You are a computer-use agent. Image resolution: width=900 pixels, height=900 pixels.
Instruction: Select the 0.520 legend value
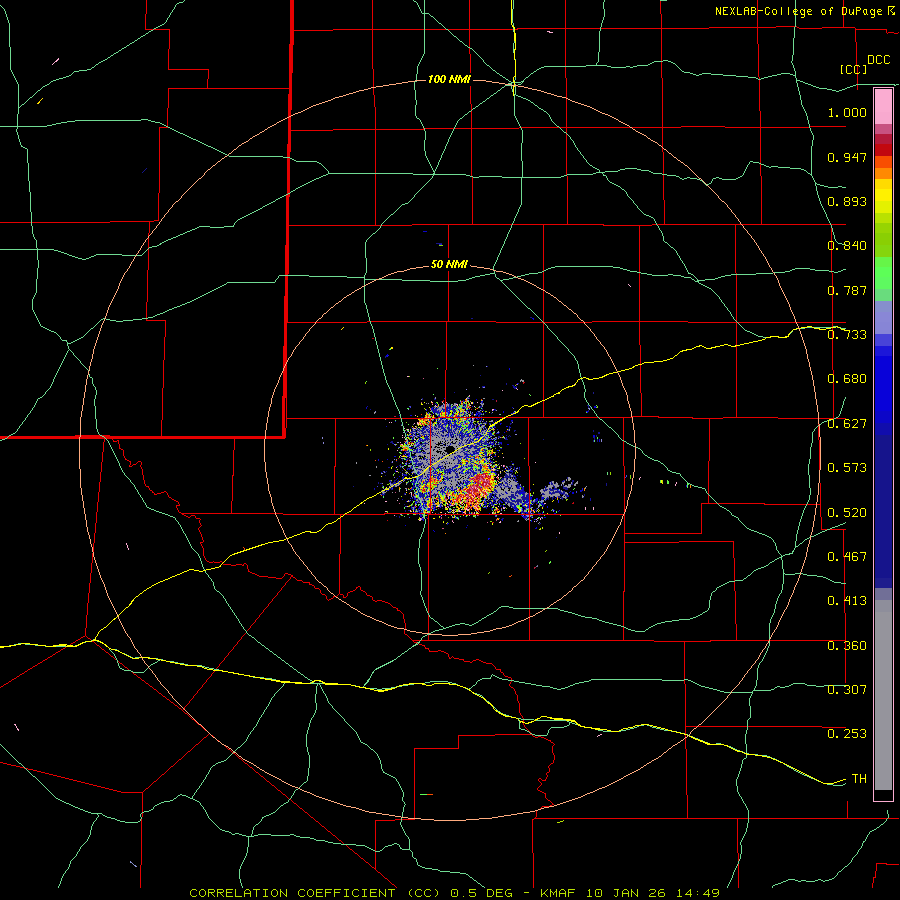847,513
